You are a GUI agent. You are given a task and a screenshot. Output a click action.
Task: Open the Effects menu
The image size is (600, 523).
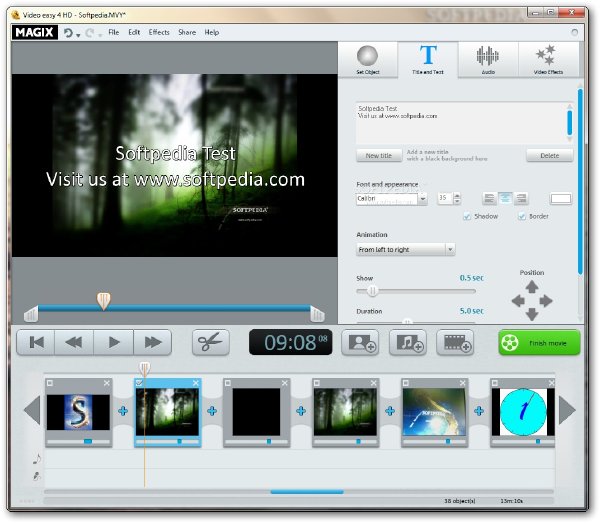159,32
